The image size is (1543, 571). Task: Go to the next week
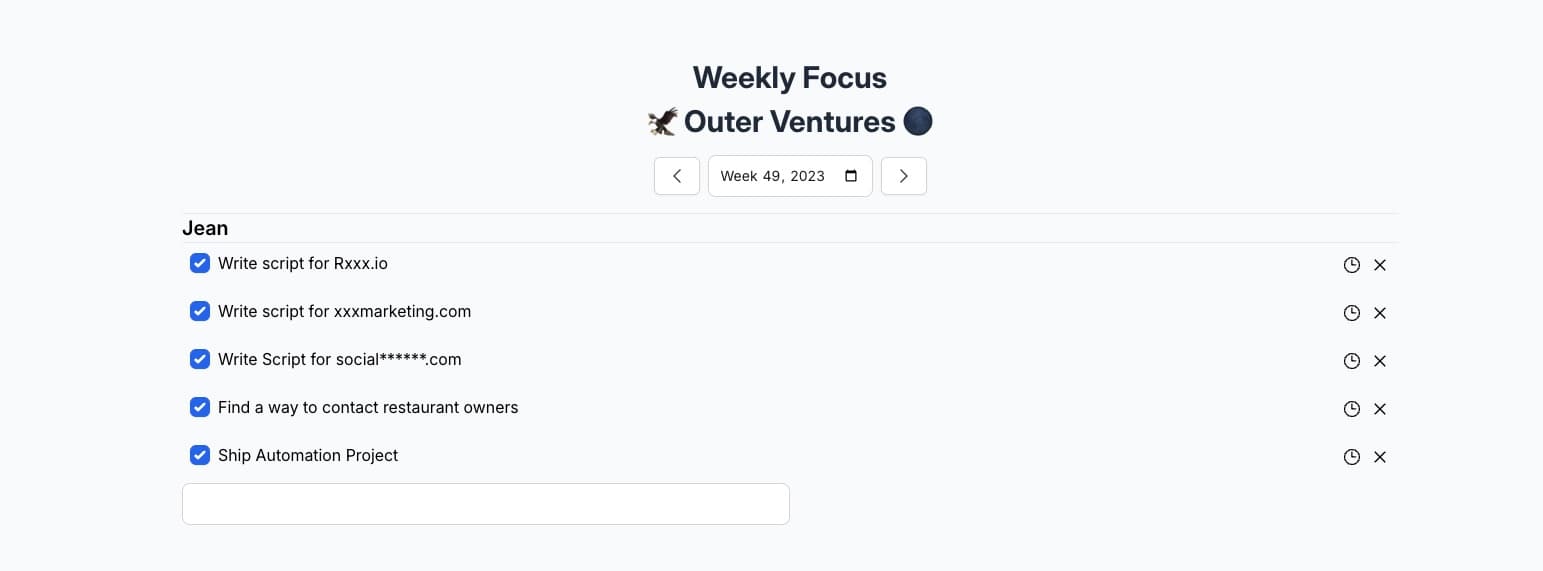903,176
